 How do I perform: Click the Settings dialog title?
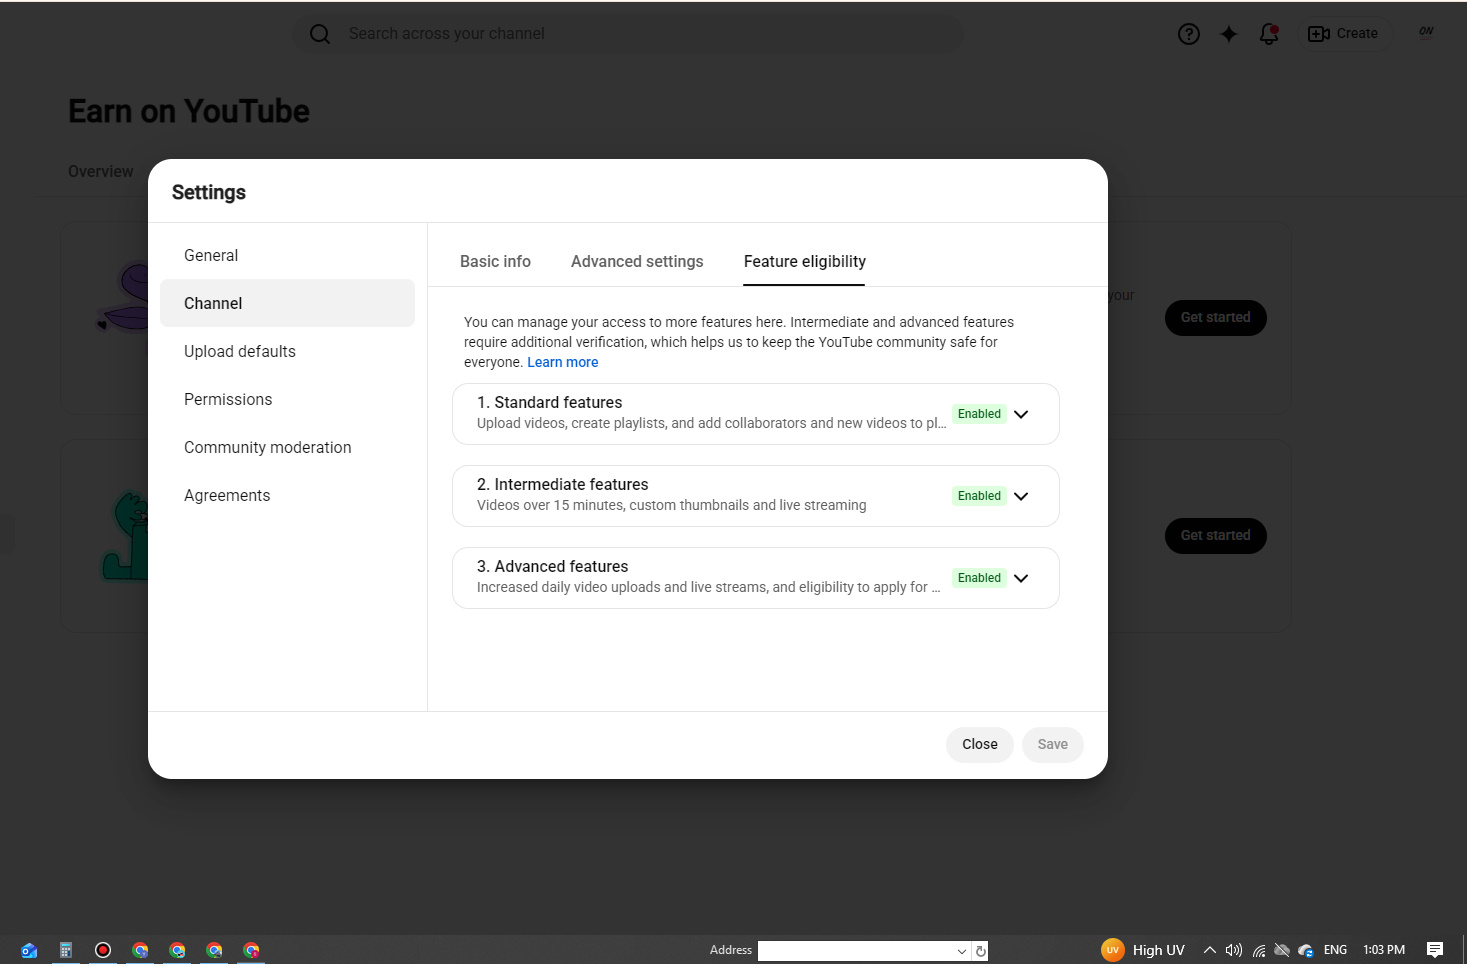click(209, 192)
